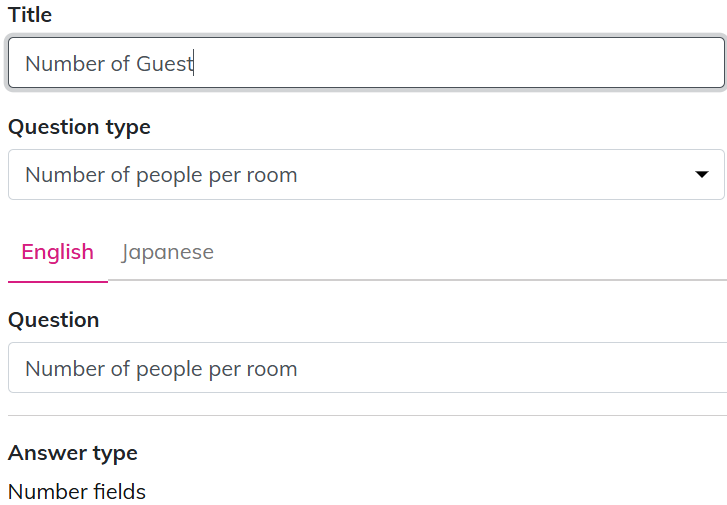This screenshot has width=727, height=505.
Task: Click the Question type label
Action: click(x=79, y=127)
